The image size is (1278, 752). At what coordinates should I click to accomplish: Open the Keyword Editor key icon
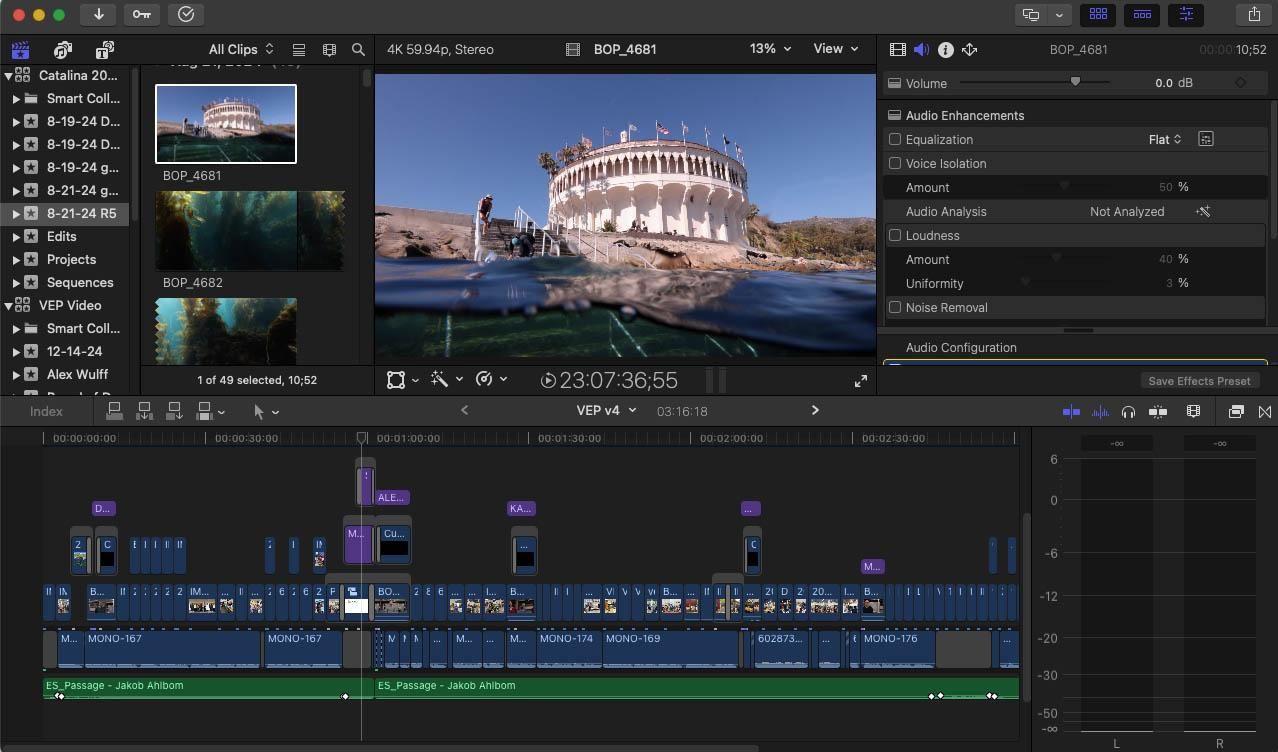[x=142, y=14]
